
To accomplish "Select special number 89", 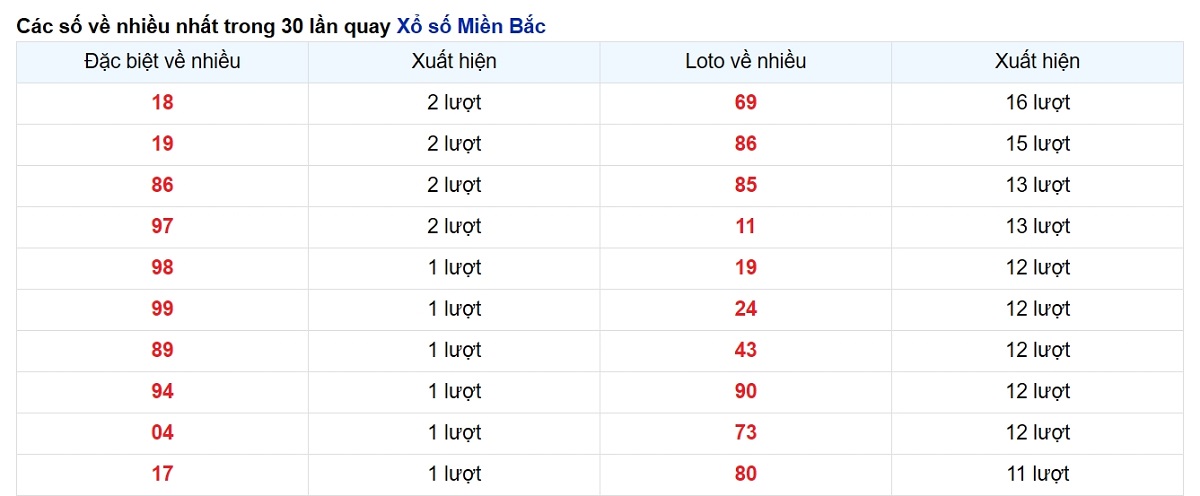I will [162, 350].
